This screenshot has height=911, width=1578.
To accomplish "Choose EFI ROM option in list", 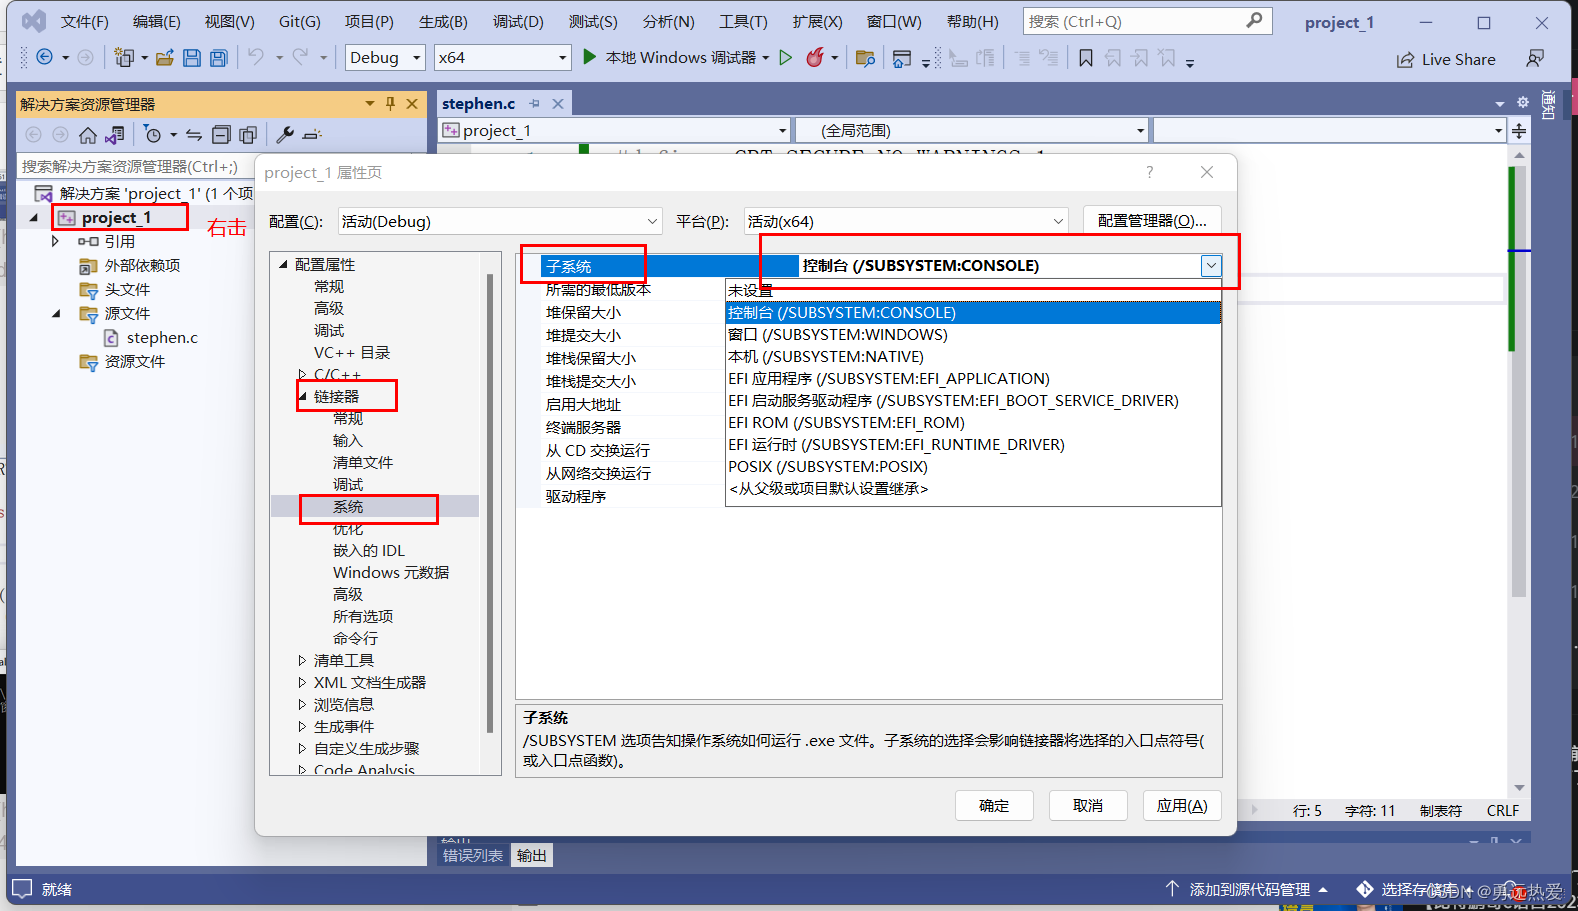I will click(973, 422).
